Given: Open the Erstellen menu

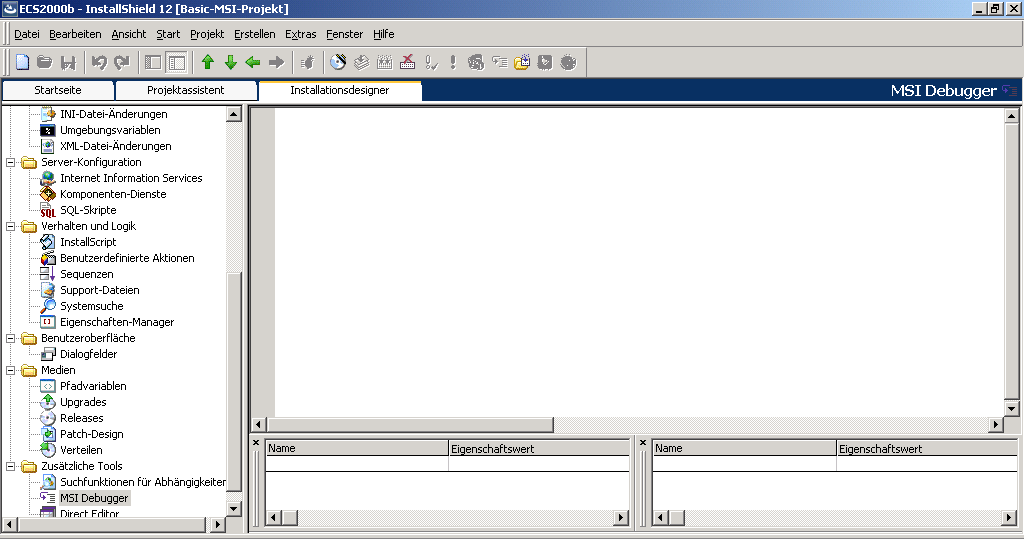Looking at the screenshot, I should coord(254,34).
